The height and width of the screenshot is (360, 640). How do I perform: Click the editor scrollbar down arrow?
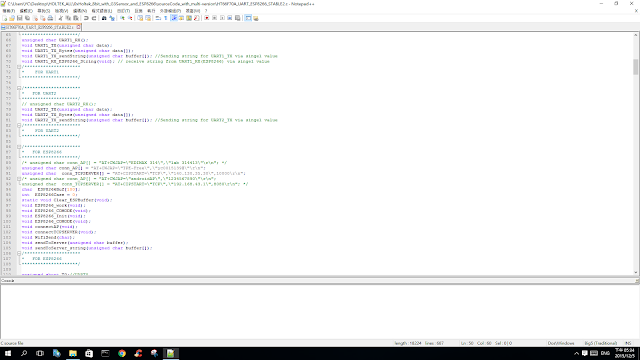636,272
